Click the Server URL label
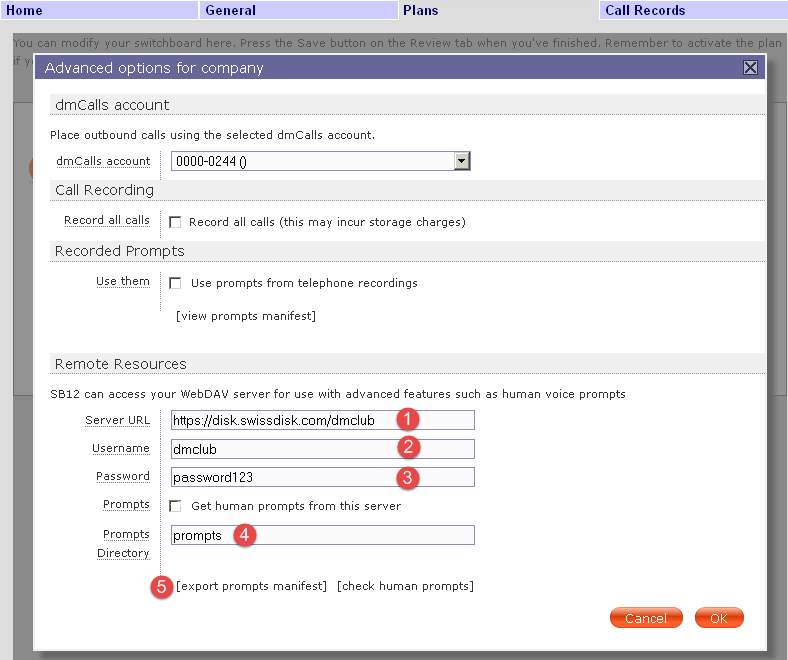The width and height of the screenshot is (788, 660). pos(118,420)
